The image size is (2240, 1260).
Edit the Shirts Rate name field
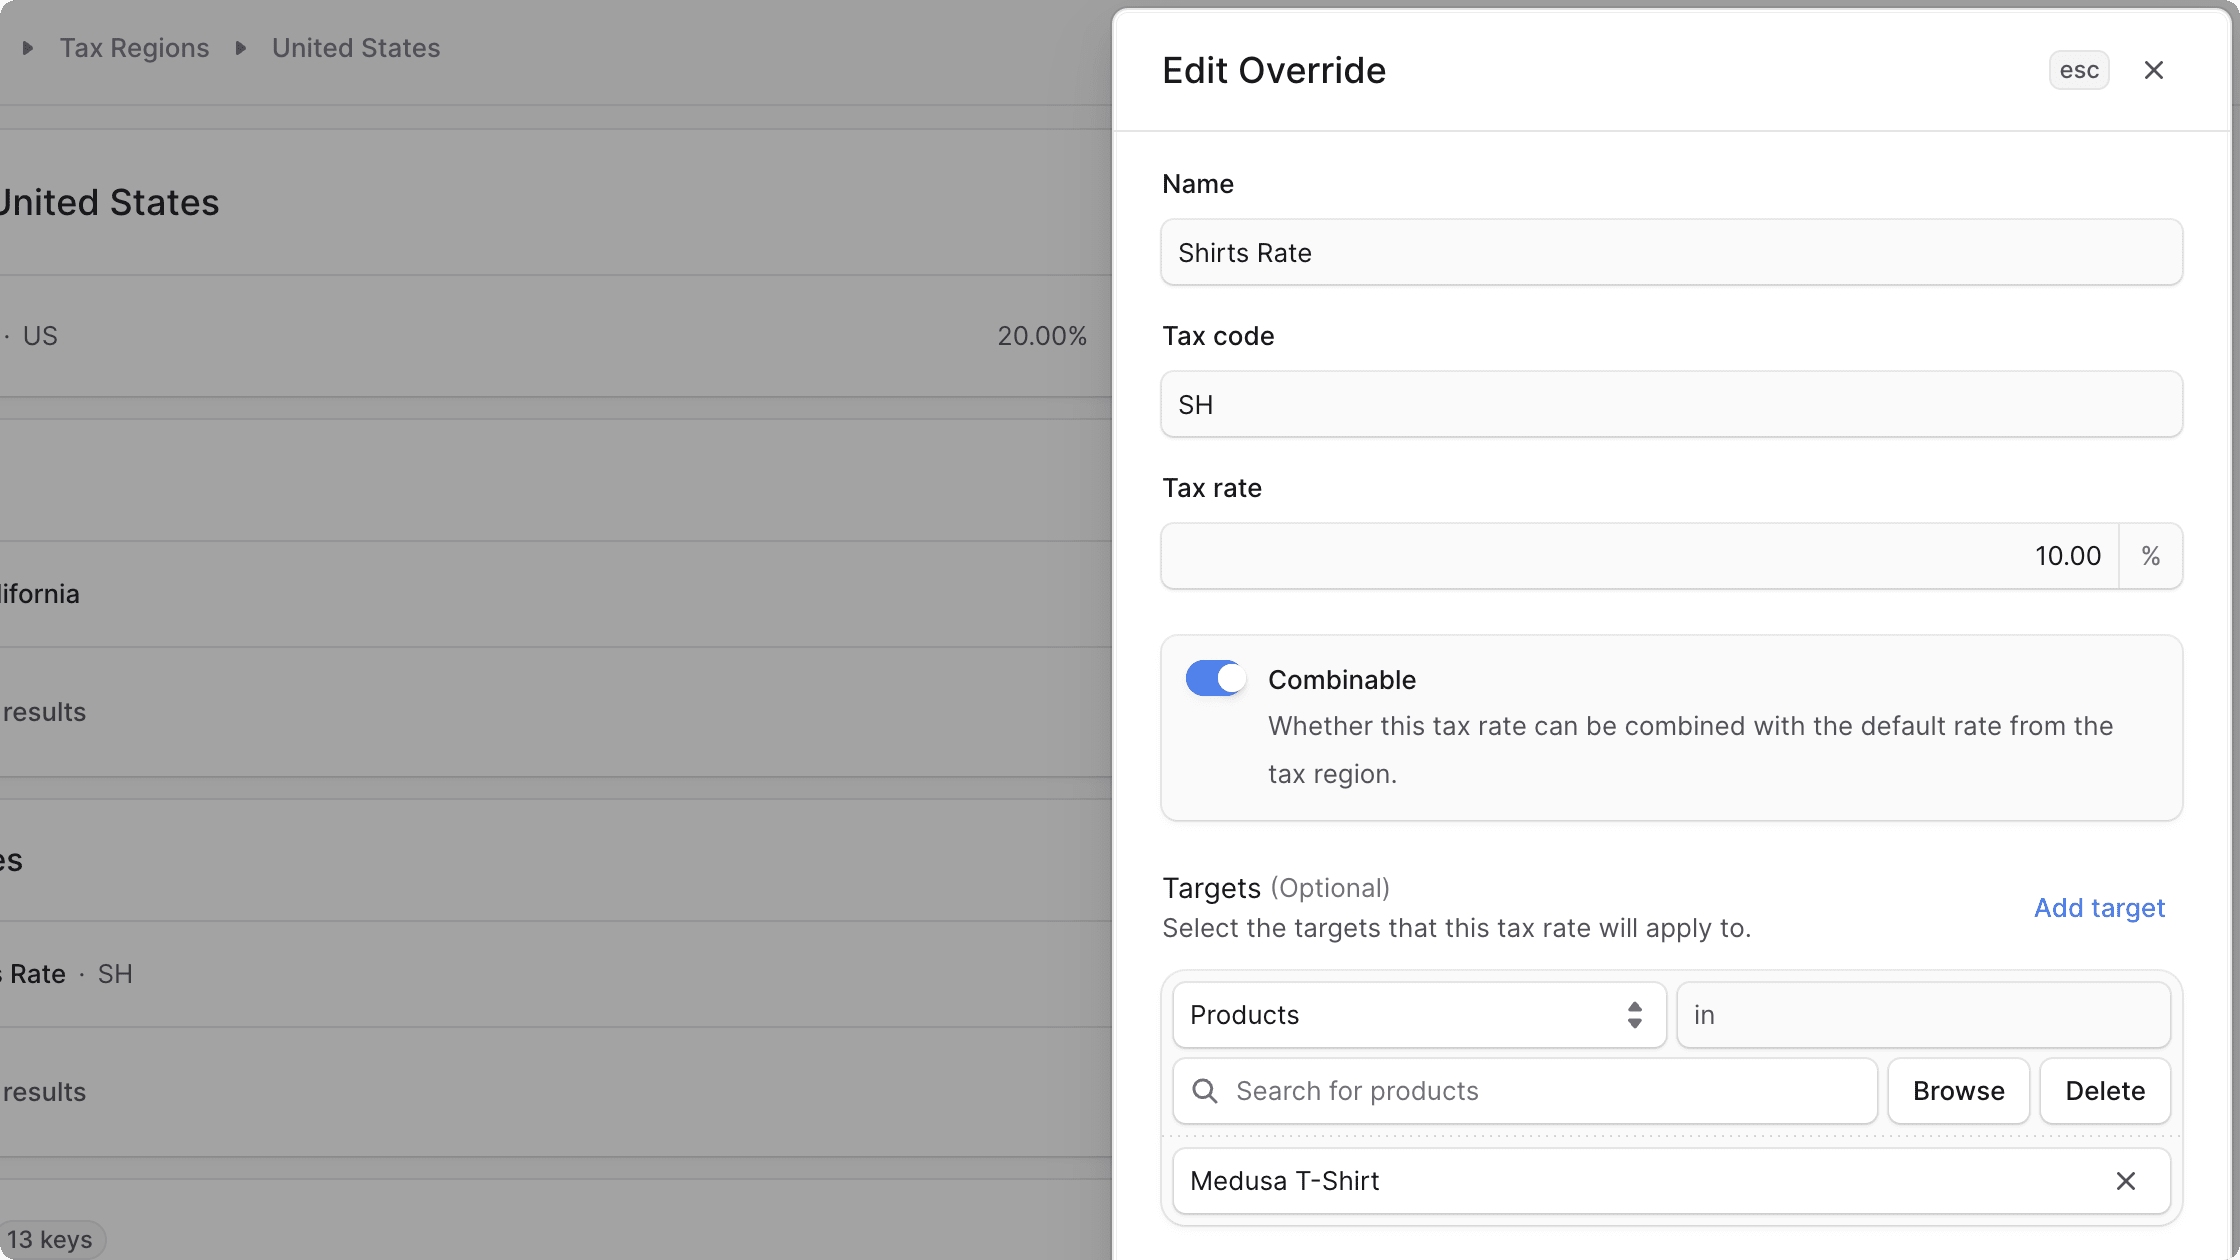tap(1670, 252)
